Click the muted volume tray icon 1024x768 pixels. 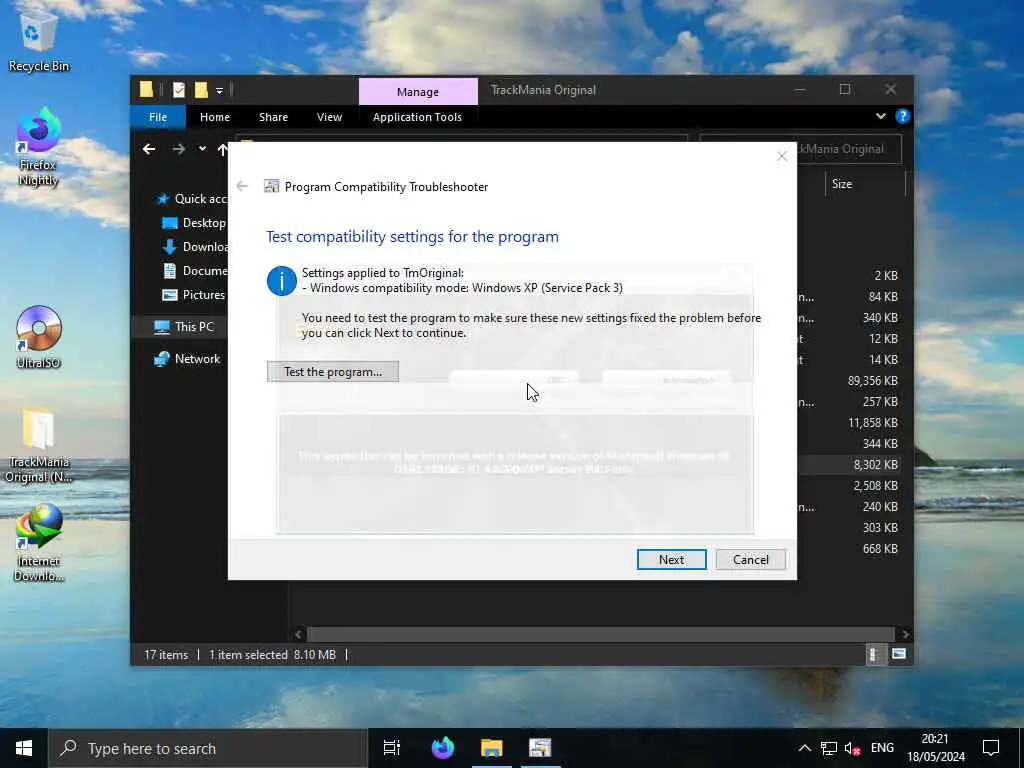pyautogui.click(x=852, y=748)
